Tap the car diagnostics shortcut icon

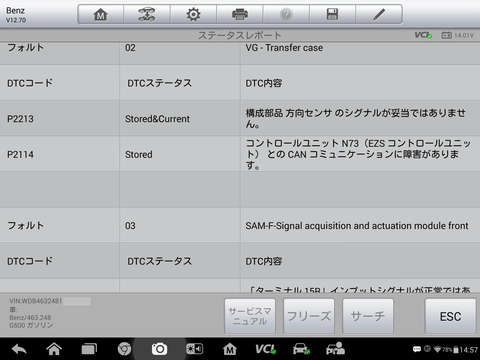coord(301,349)
